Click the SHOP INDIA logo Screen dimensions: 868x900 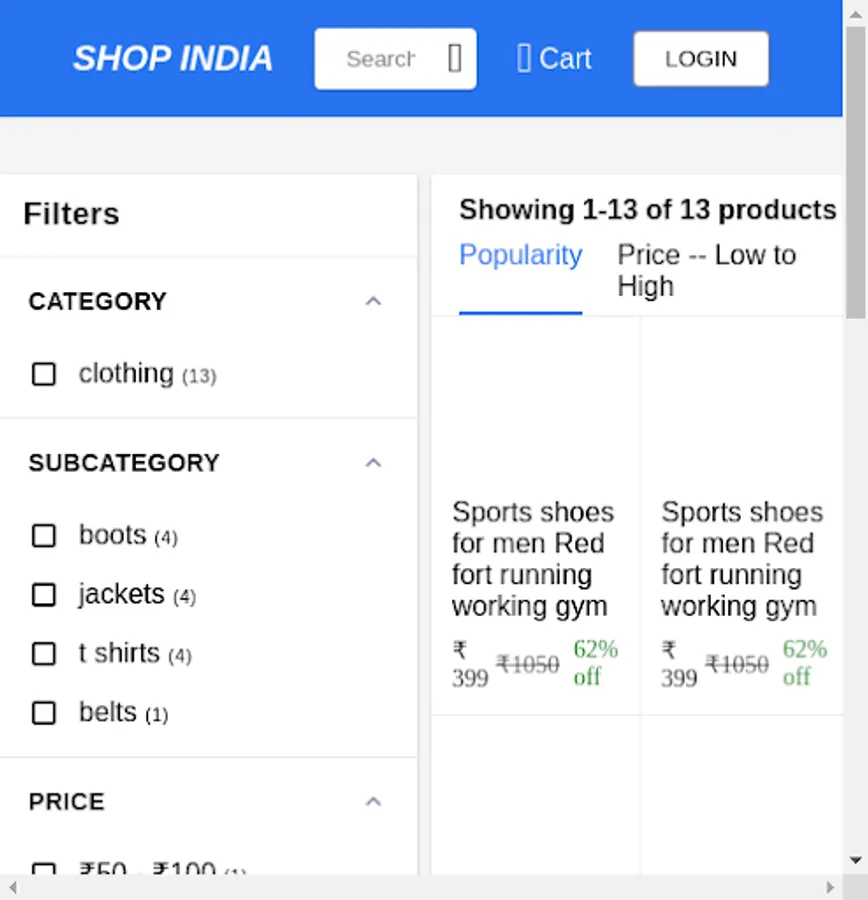point(172,58)
